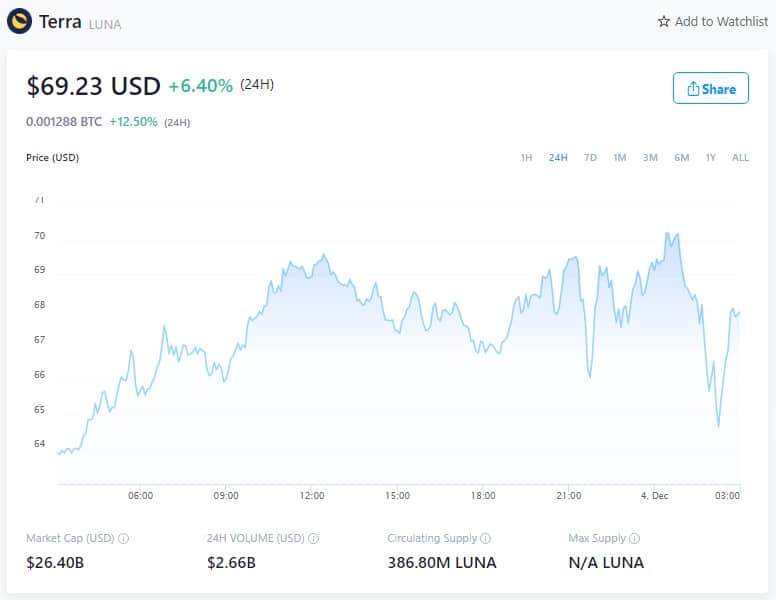This screenshot has width=776, height=600.
Task: Click the star icon beside Add to Watchlist
Action: (664, 22)
